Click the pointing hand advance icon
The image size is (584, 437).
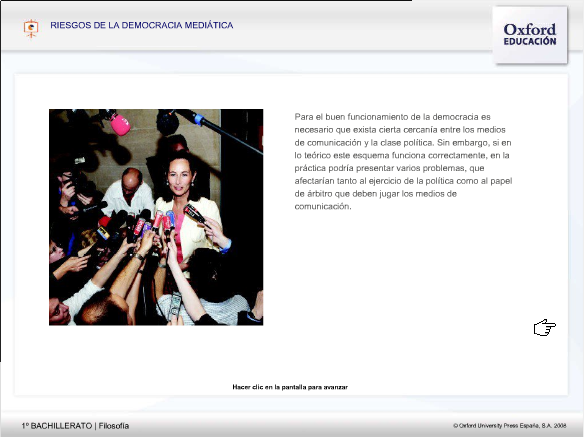(x=545, y=327)
